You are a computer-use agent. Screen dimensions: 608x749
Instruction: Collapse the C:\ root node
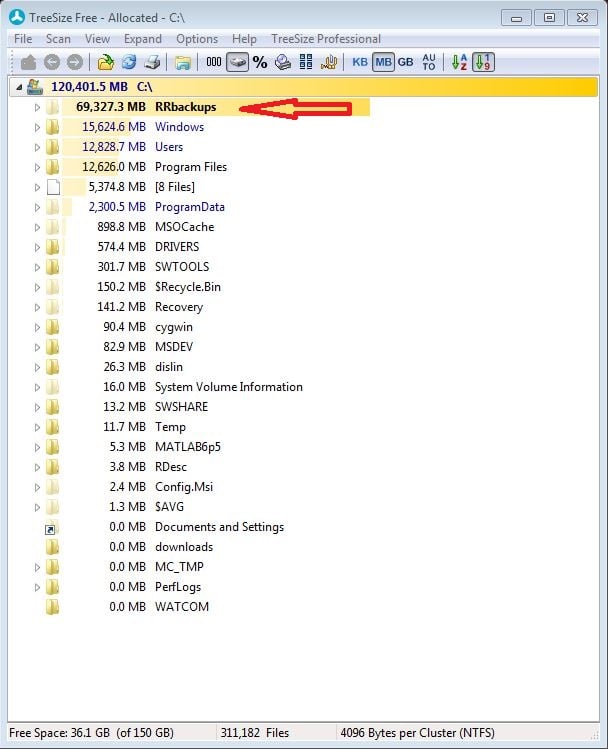[x=19, y=87]
